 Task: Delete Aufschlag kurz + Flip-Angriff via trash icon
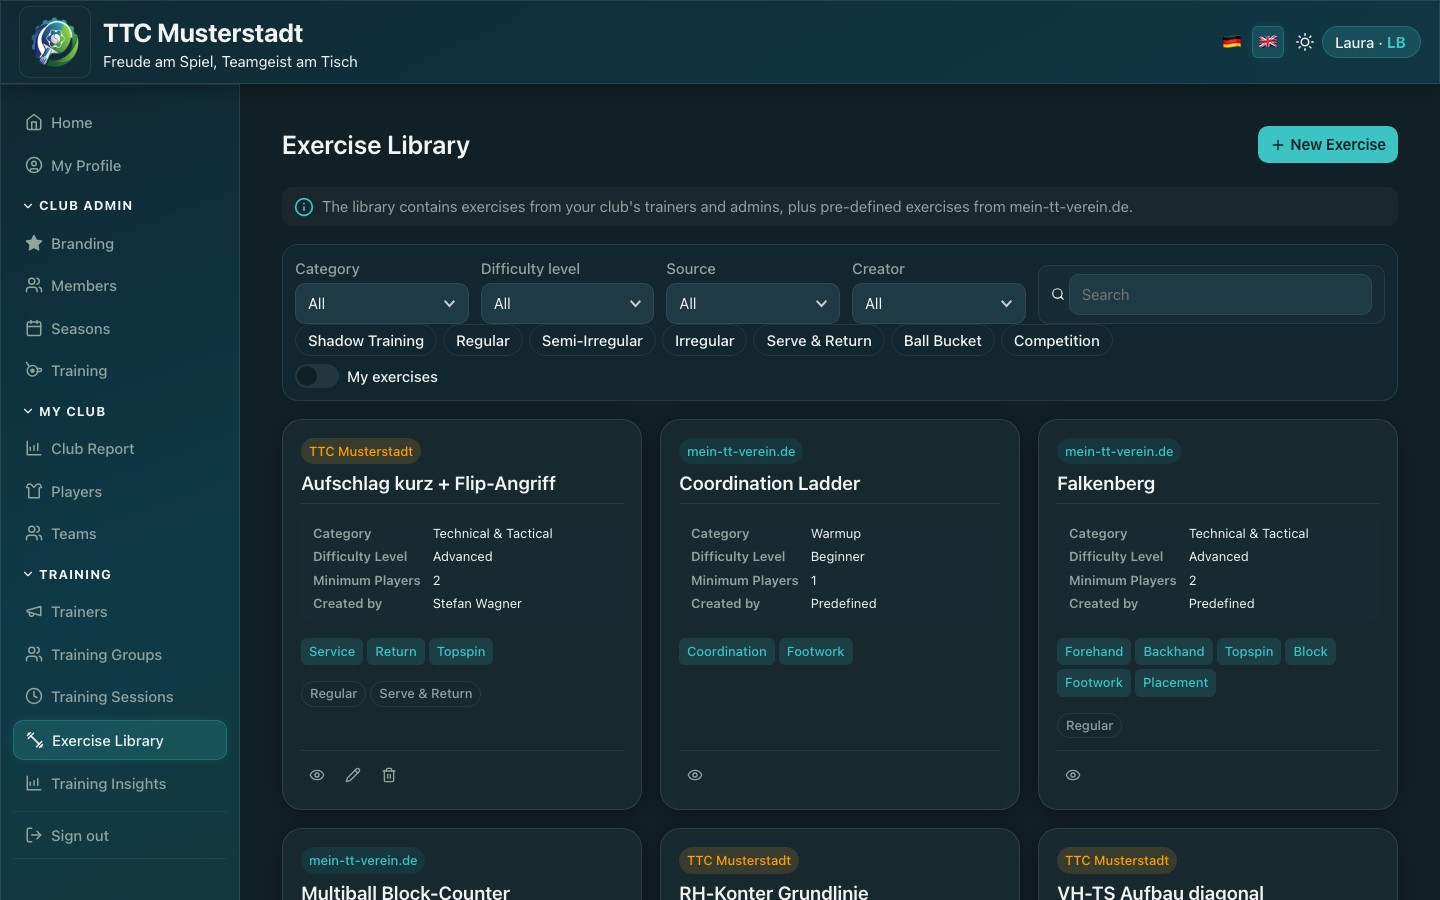click(389, 775)
